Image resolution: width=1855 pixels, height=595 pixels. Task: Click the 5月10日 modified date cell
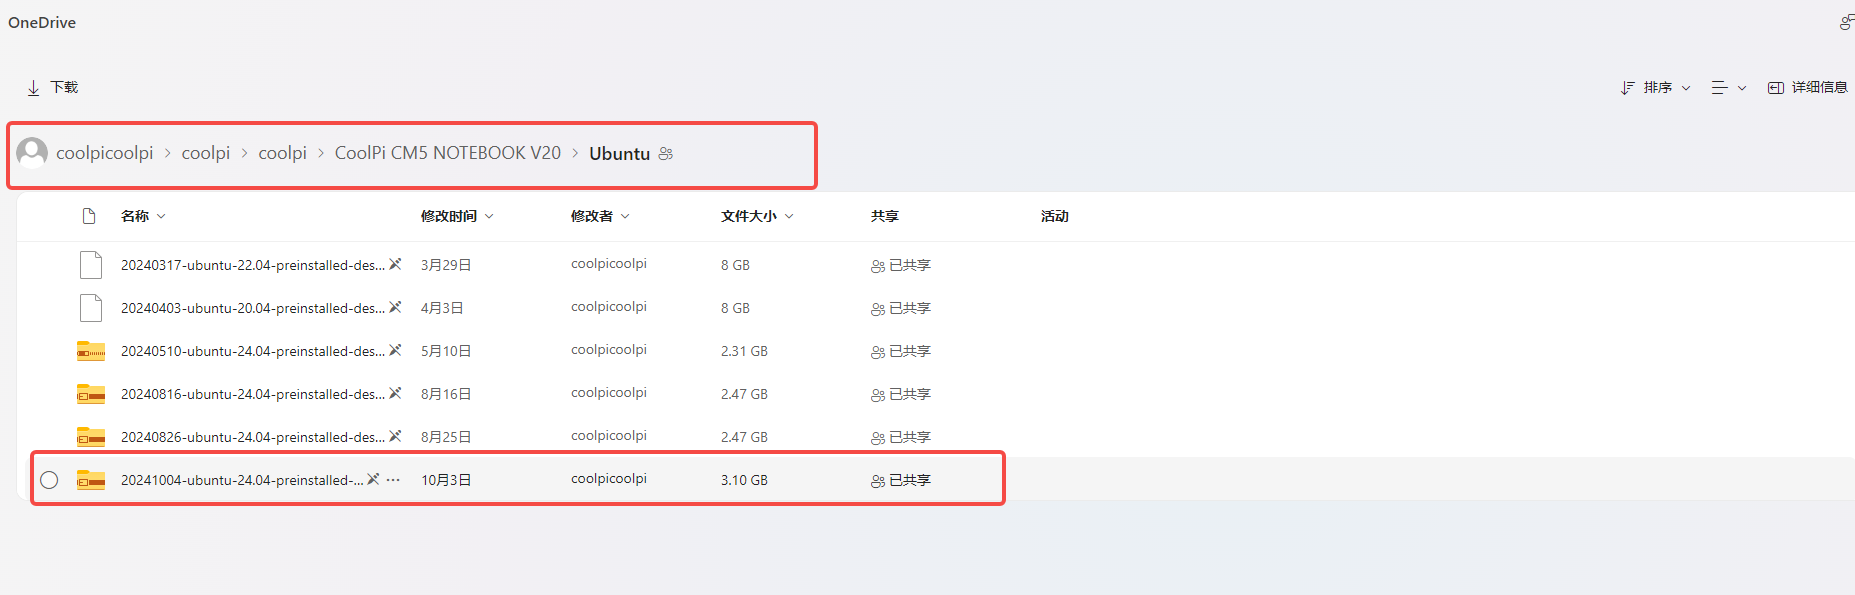click(446, 351)
